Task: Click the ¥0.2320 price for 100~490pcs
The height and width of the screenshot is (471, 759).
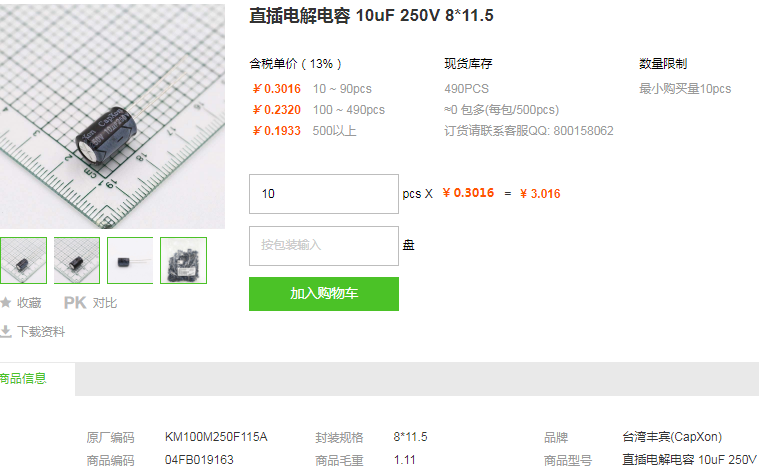Action: [x=276, y=110]
